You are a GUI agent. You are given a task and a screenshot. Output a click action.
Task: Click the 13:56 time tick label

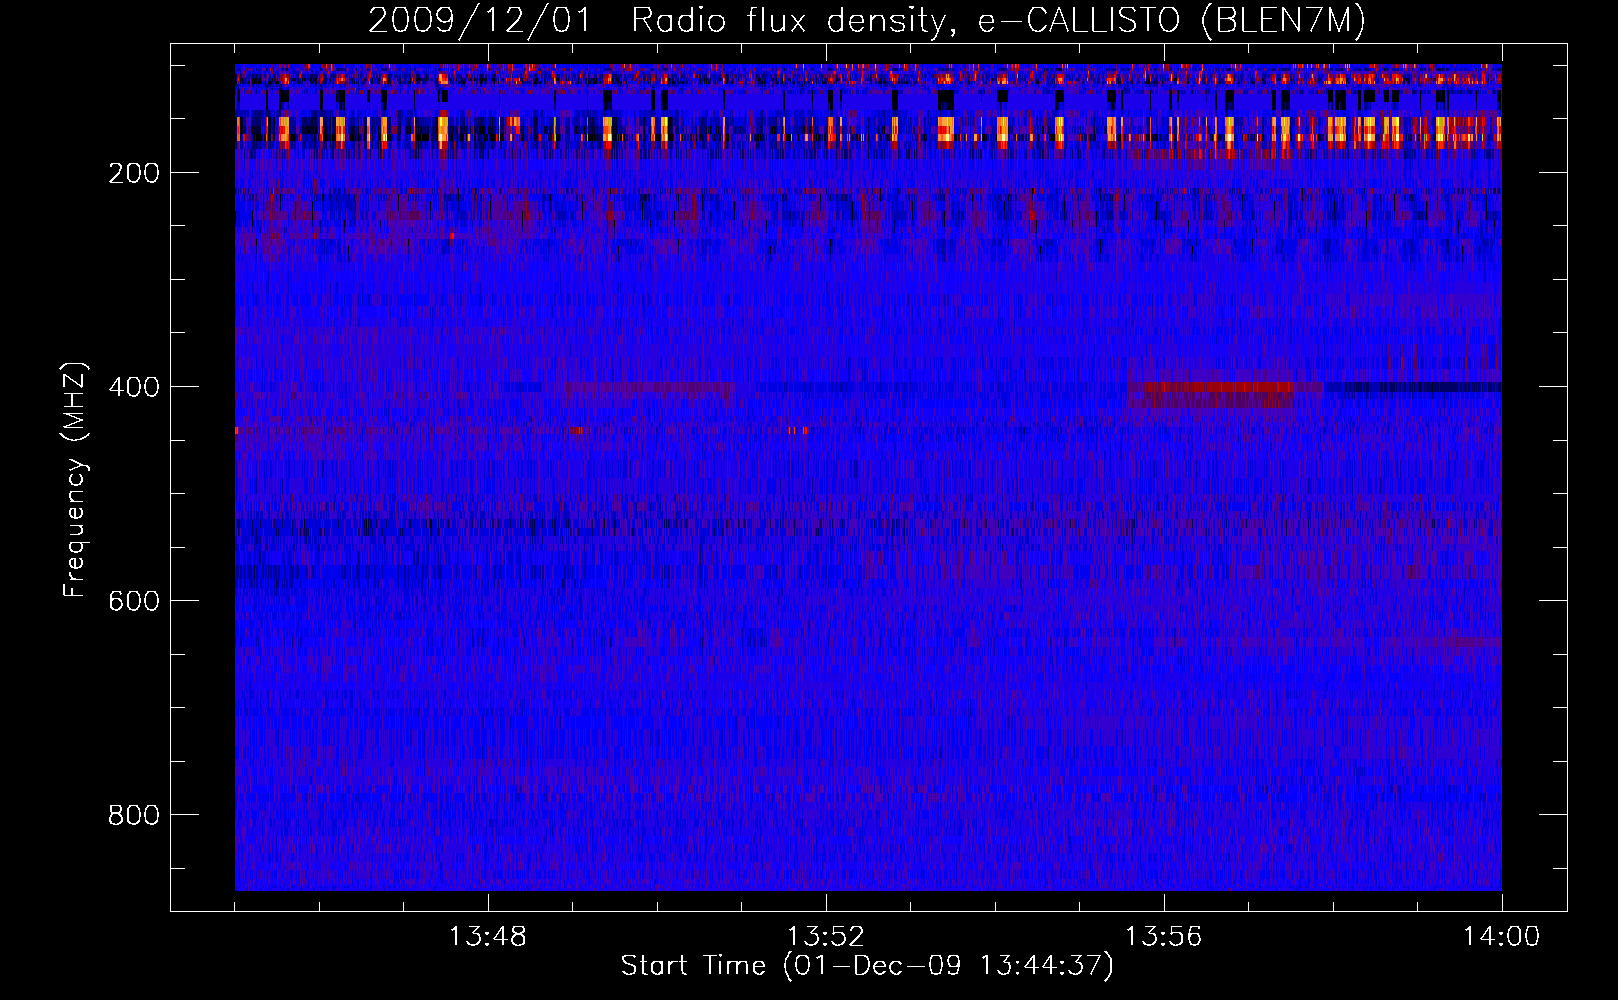(1163, 937)
